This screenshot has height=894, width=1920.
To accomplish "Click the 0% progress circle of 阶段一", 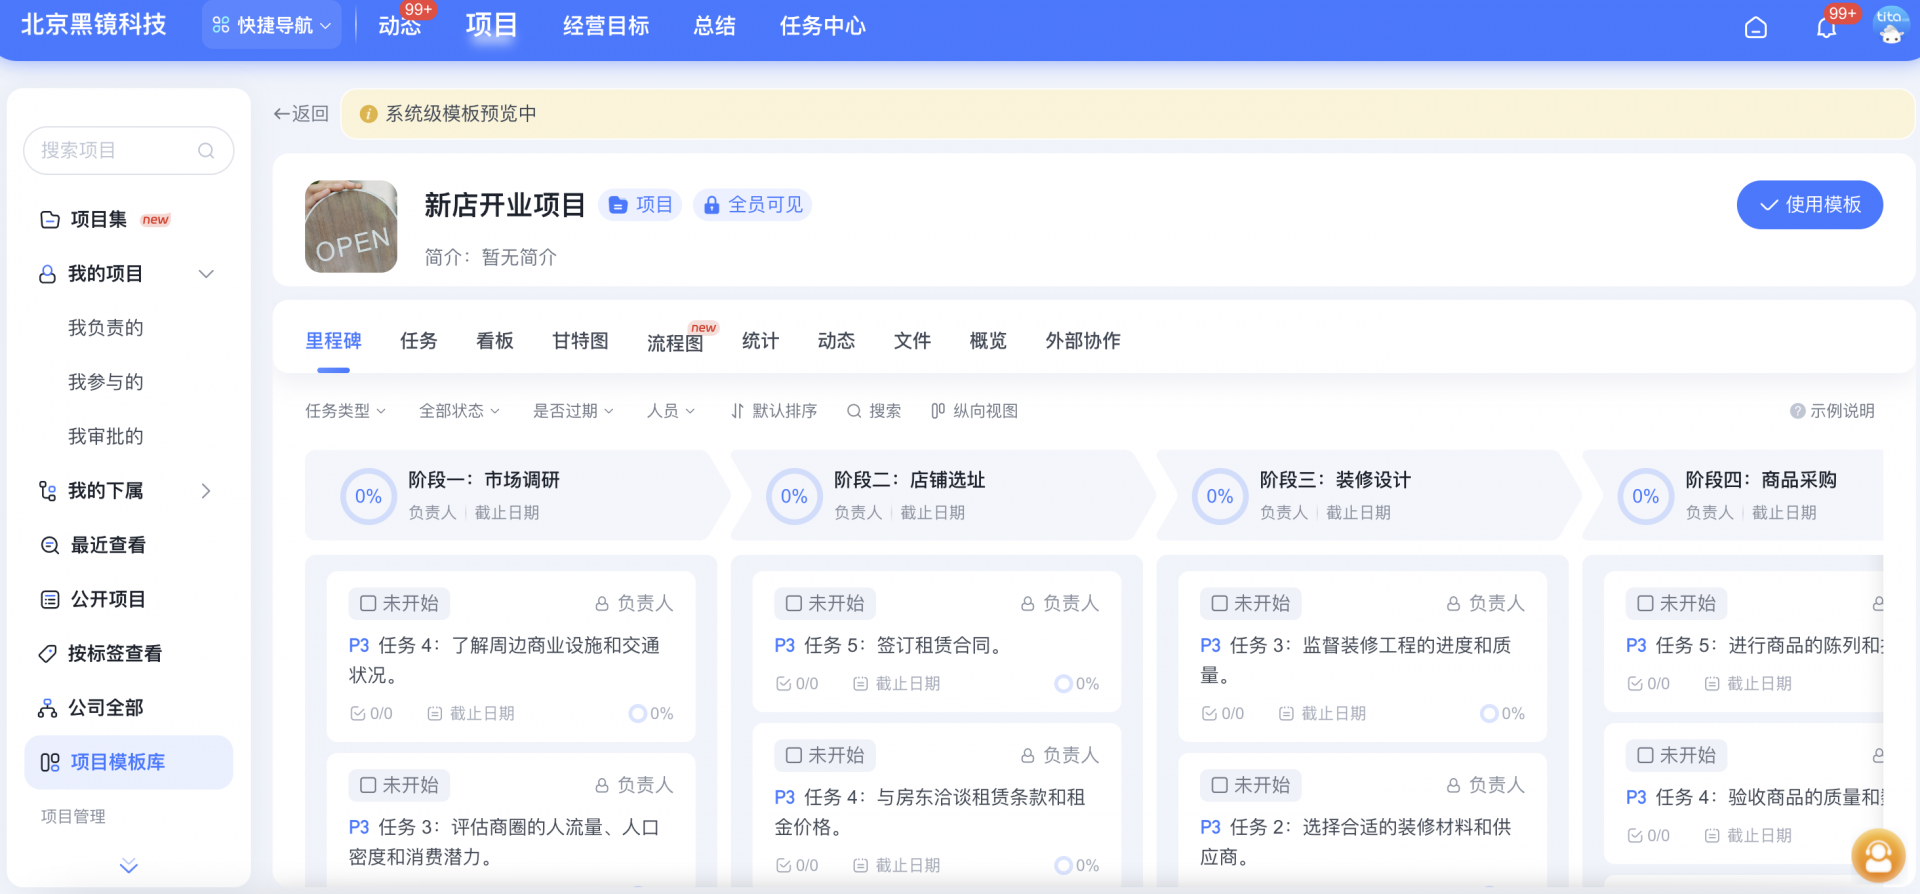I will (x=368, y=496).
